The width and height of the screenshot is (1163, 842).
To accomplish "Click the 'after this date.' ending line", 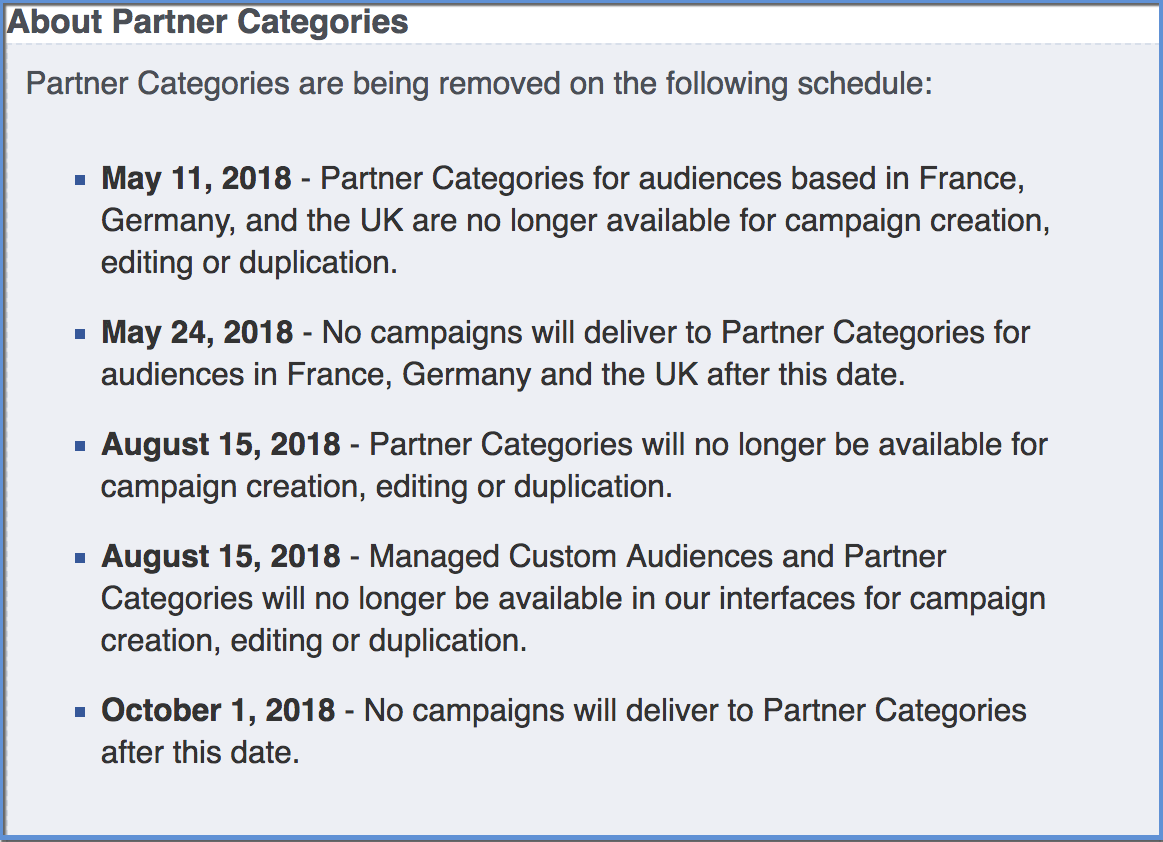I will click(x=200, y=753).
